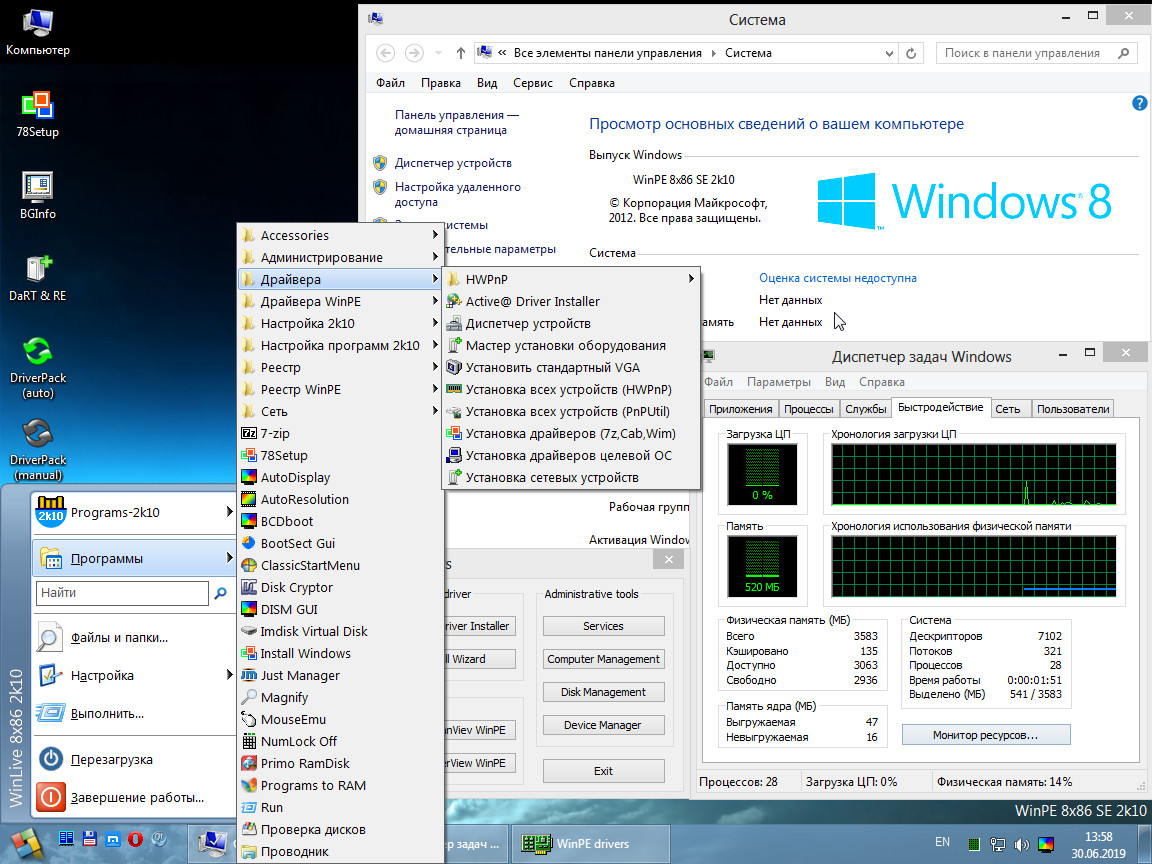Click the Disk Management button
Image resolution: width=1152 pixels, height=864 pixels.
[x=603, y=692]
